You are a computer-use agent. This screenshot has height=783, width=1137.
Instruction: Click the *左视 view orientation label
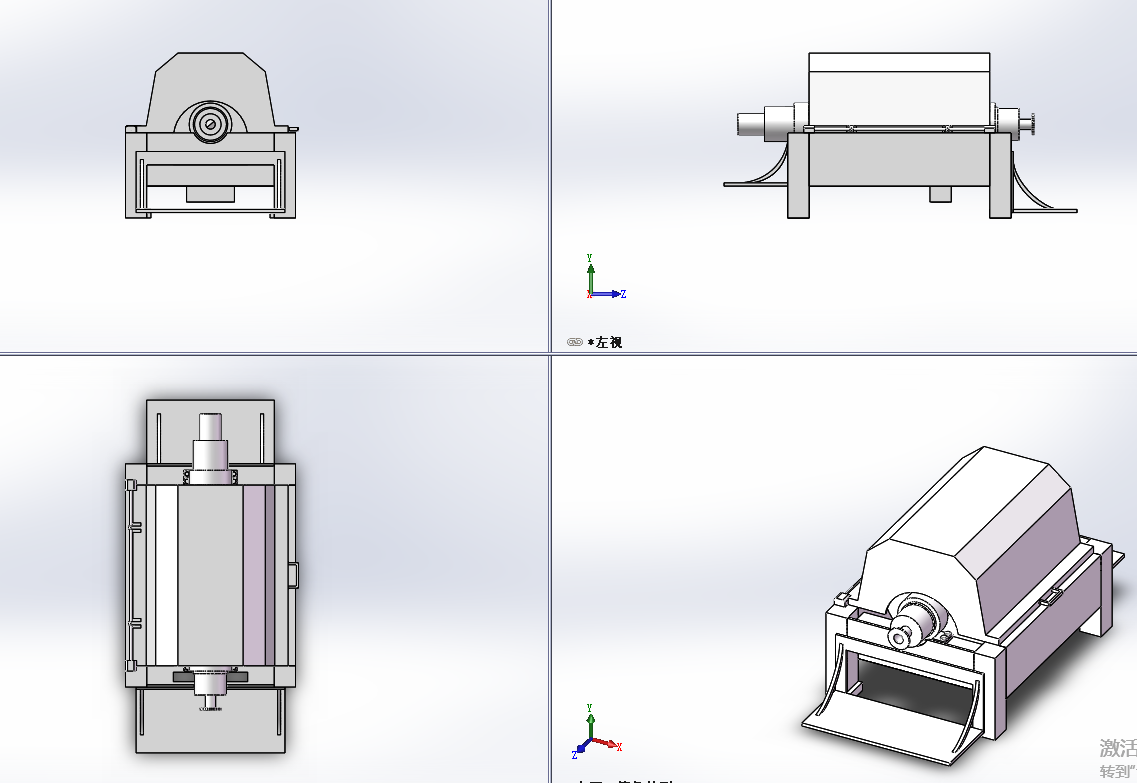tap(608, 342)
